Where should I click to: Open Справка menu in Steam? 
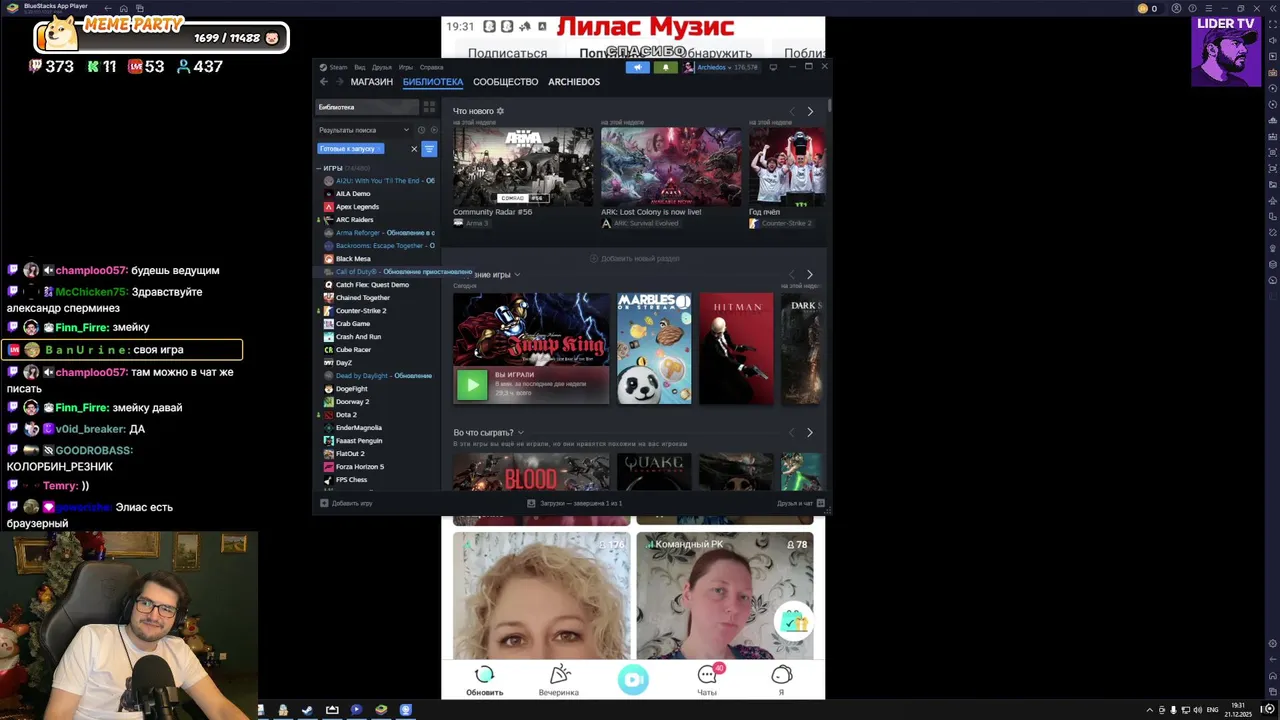click(x=432, y=67)
